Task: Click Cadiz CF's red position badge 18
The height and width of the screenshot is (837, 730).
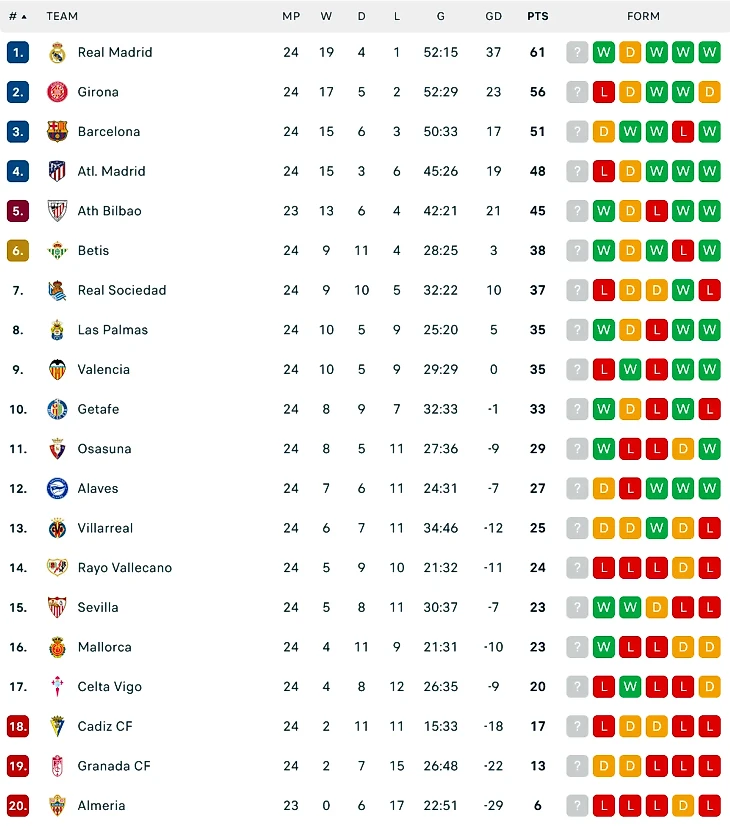Action: [18, 727]
